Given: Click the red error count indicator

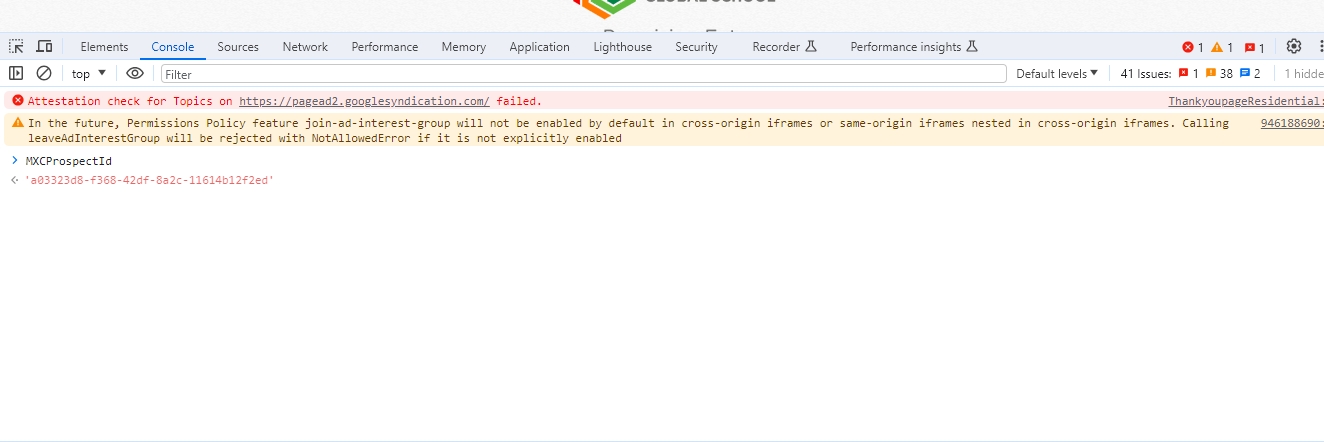Looking at the screenshot, I should (x=1193, y=47).
